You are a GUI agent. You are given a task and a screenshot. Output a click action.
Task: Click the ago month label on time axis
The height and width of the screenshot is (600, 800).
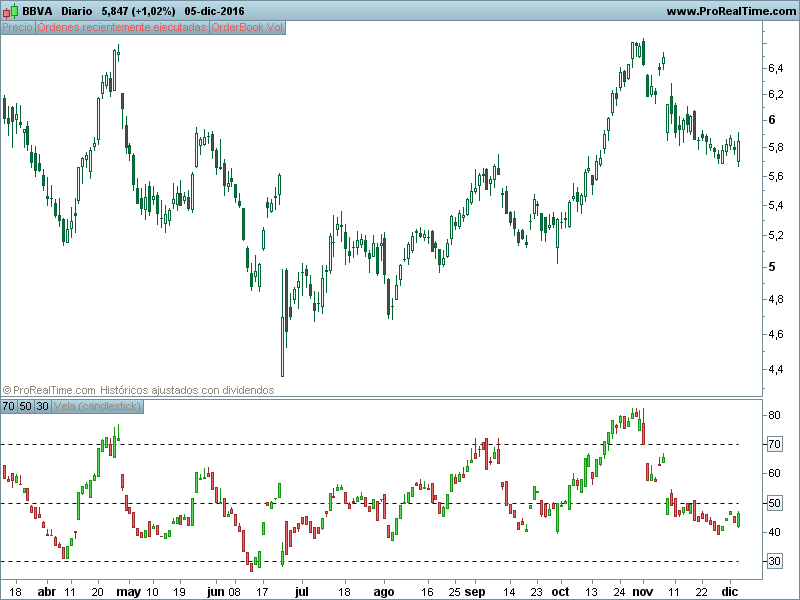click(x=384, y=592)
